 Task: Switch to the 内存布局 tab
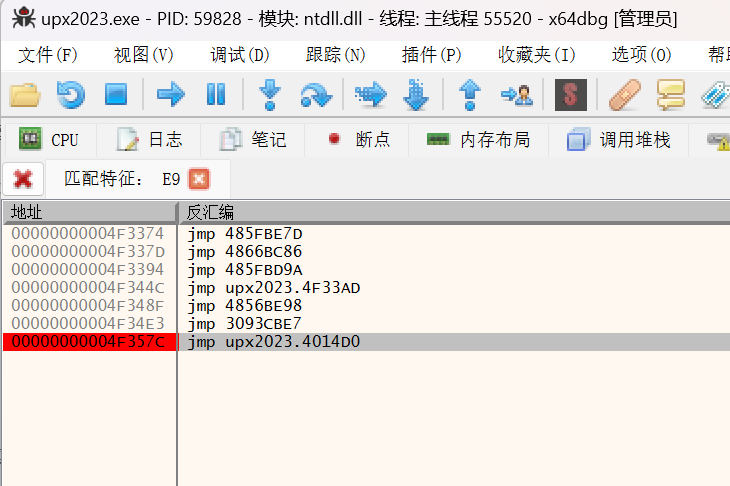click(x=478, y=140)
